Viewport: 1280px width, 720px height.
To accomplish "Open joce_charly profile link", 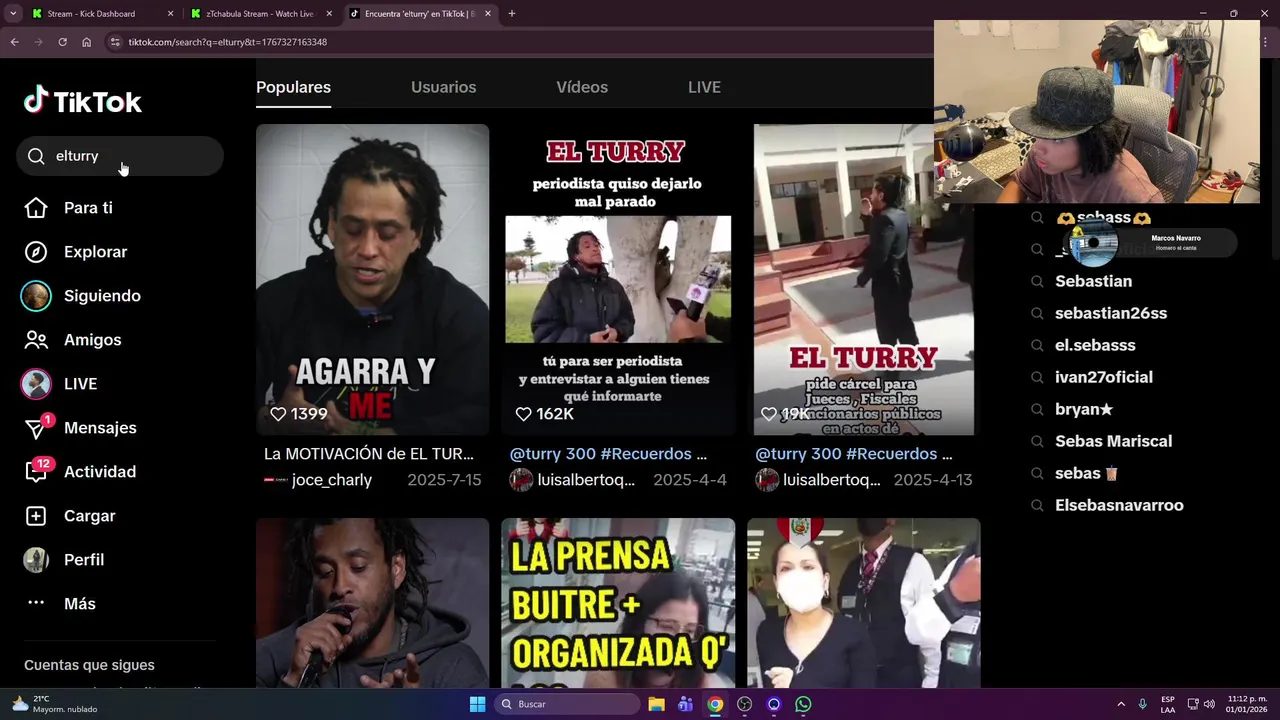I will (332, 480).
